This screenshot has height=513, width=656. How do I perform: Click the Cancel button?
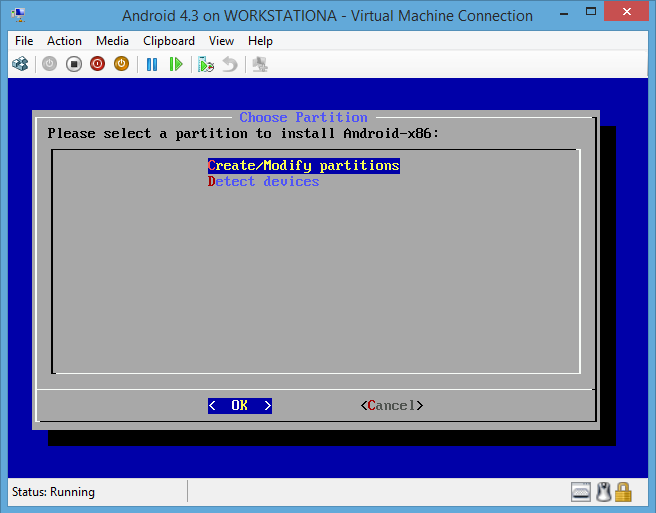[392, 405]
